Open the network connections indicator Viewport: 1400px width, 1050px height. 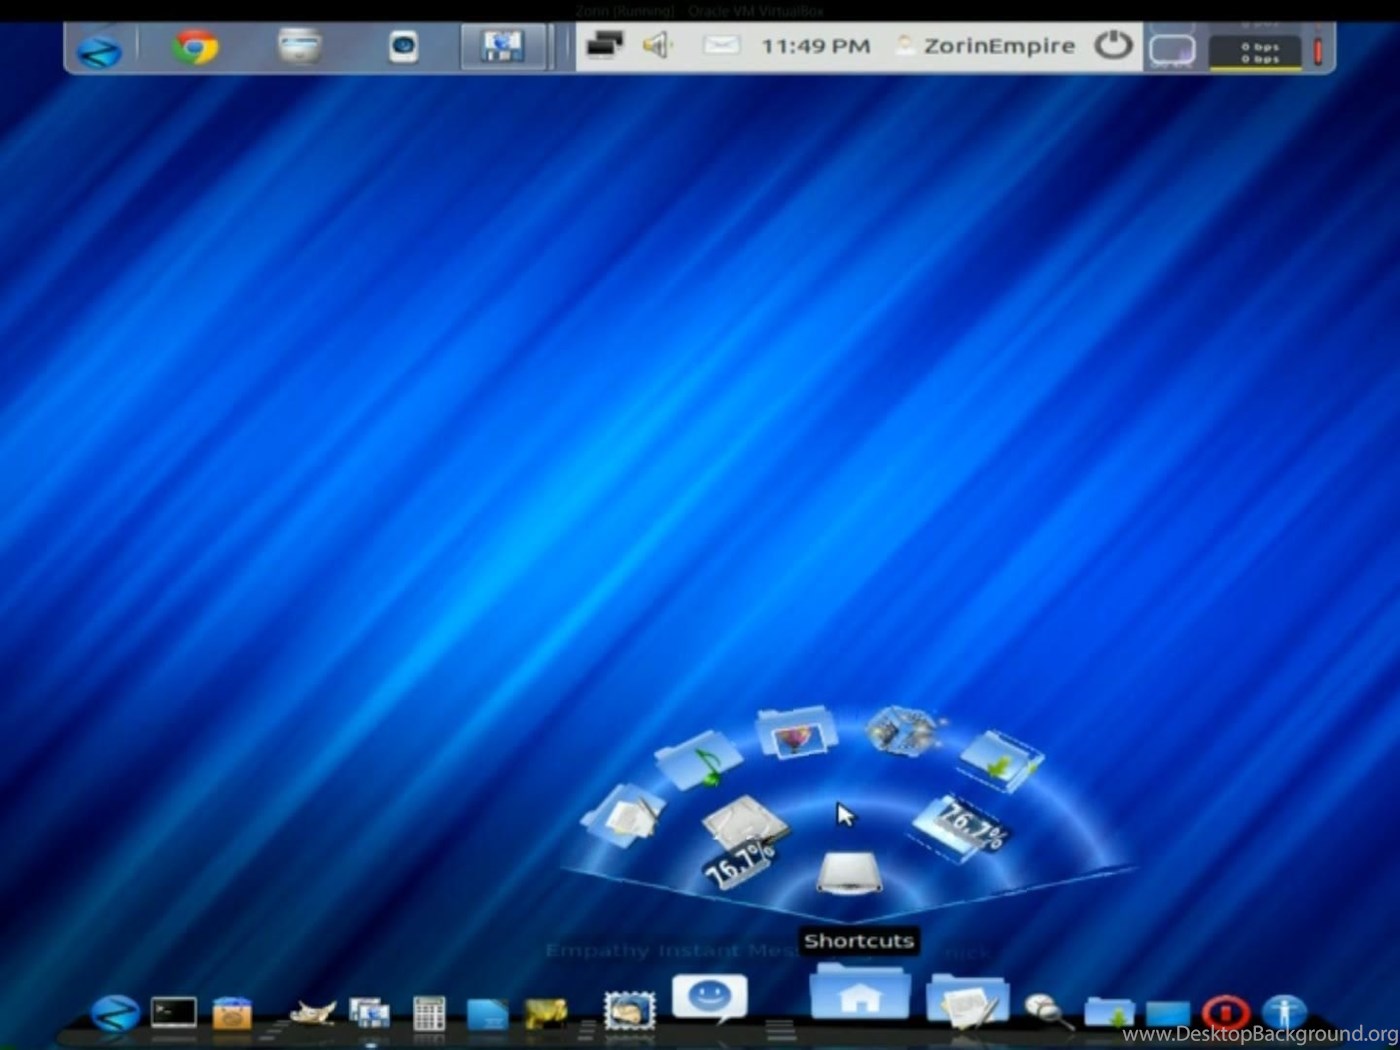604,46
